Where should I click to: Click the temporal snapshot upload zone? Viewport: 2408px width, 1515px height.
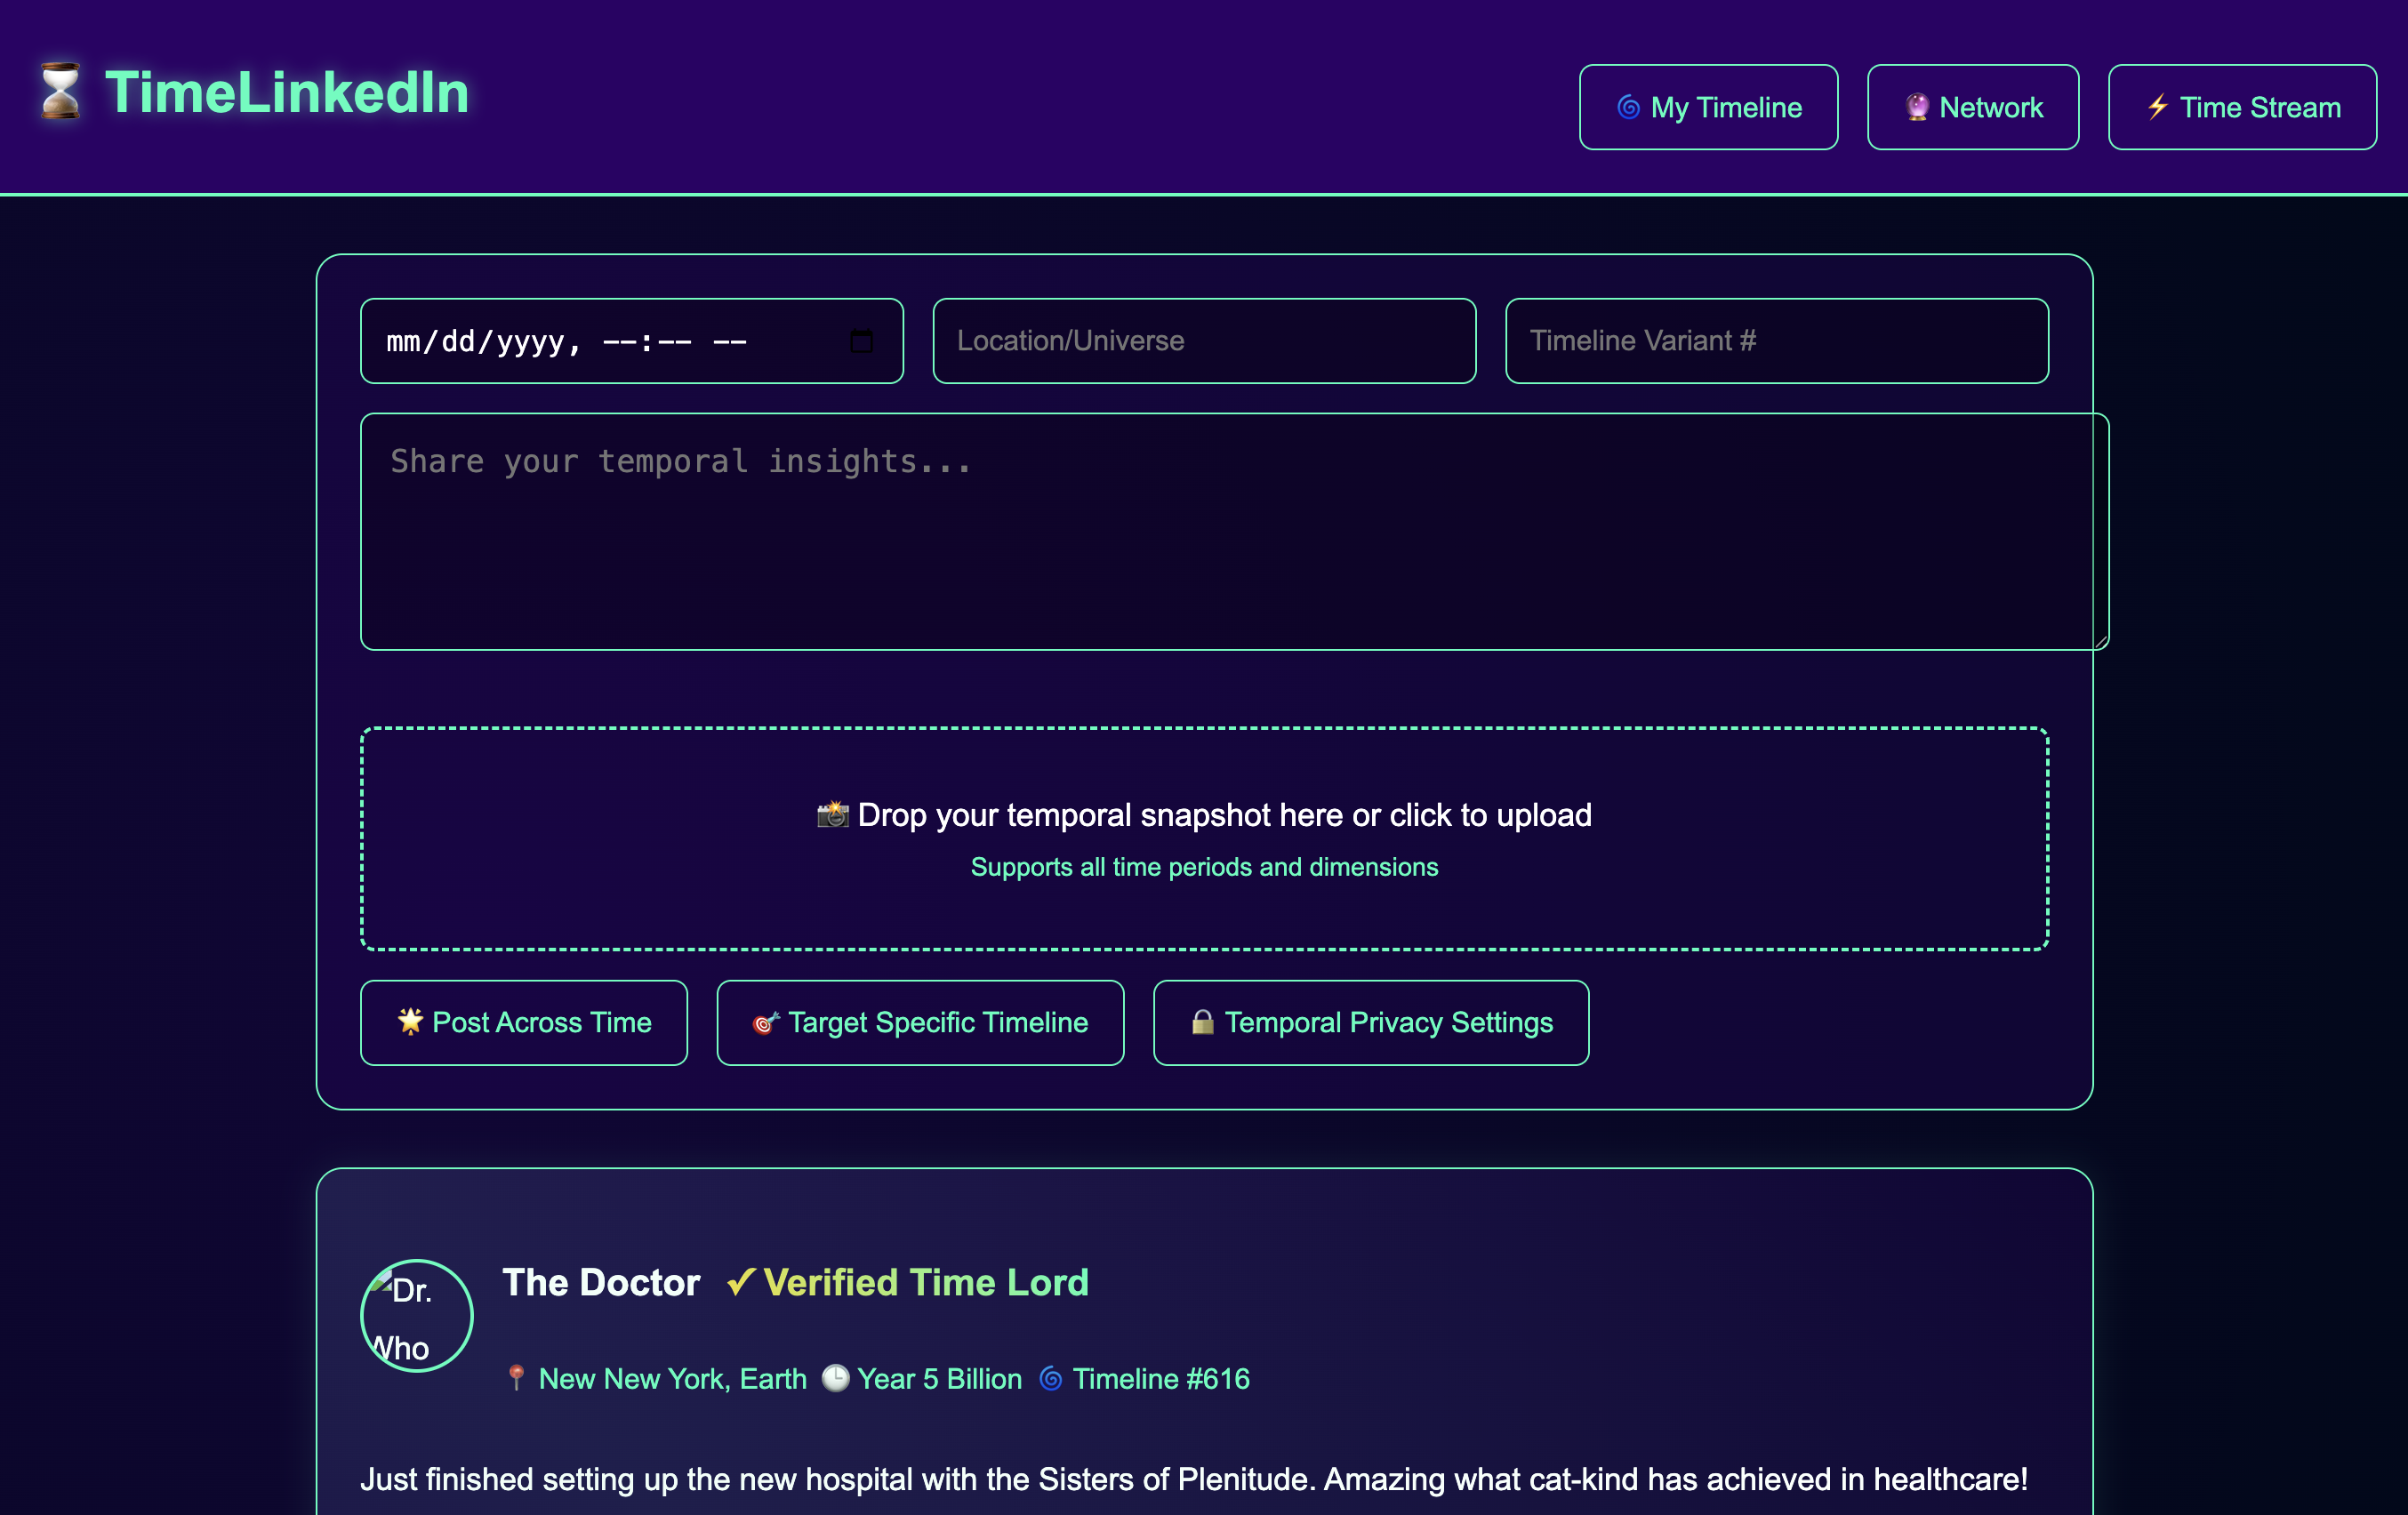coord(1204,838)
